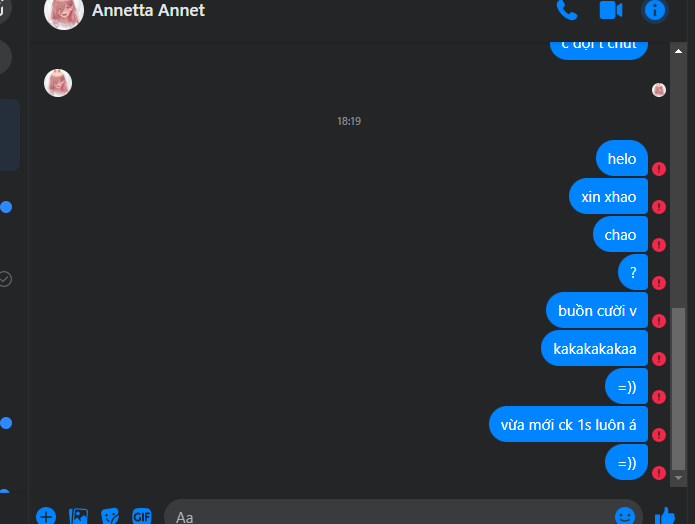The height and width of the screenshot is (524, 695).
Task: Open the GIF picker
Action: tap(142, 516)
